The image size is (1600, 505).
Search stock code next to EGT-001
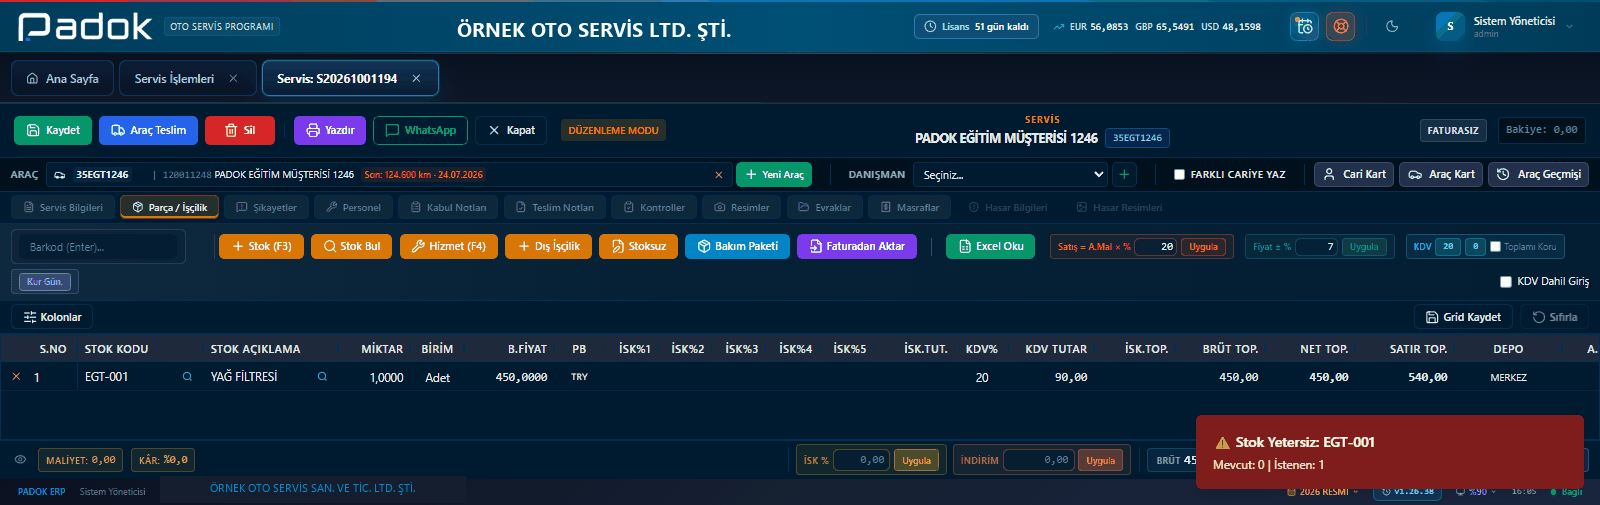(x=187, y=377)
